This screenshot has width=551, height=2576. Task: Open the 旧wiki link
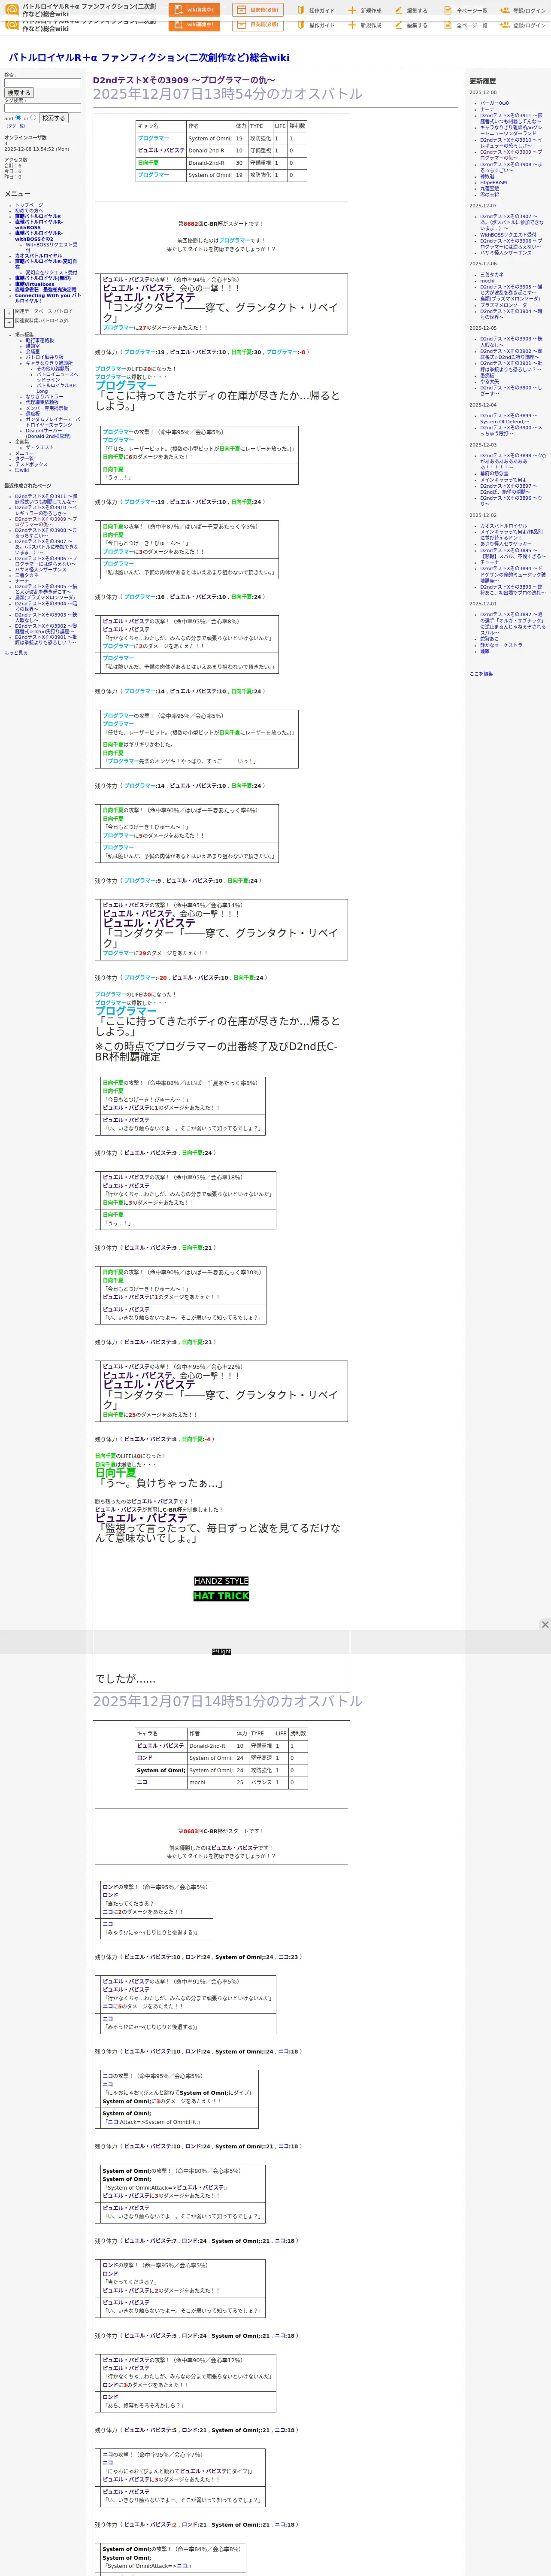[x=22, y=470]
